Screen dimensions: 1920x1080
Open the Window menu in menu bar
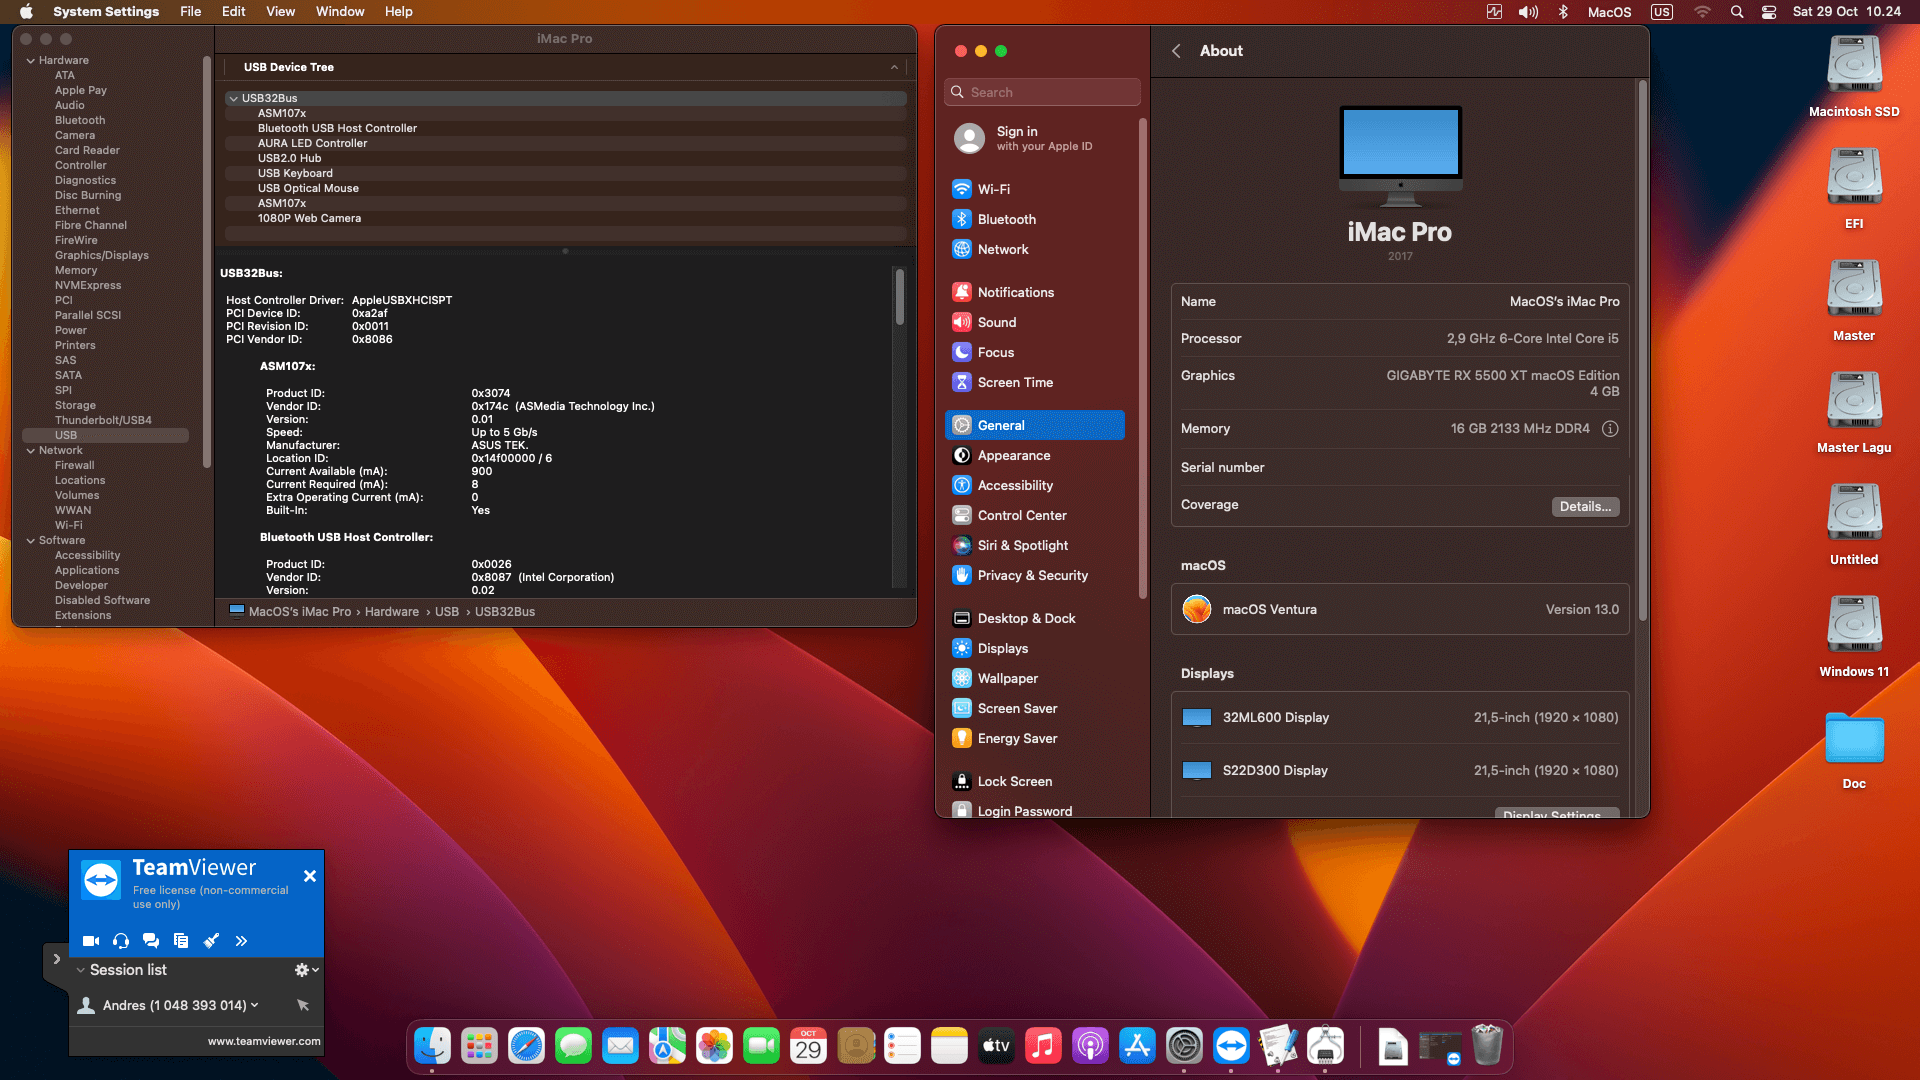coord(339,11)
